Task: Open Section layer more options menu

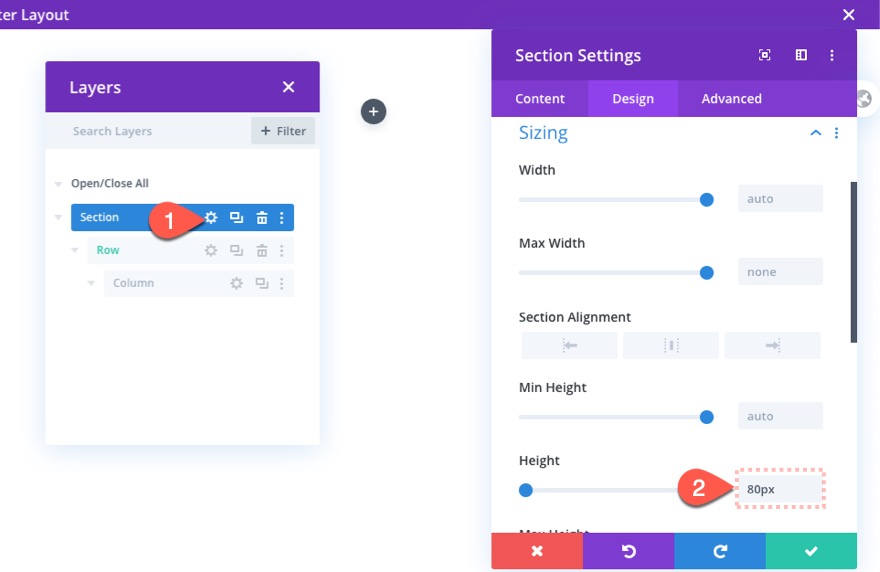Action: click(x=282, y=217)
